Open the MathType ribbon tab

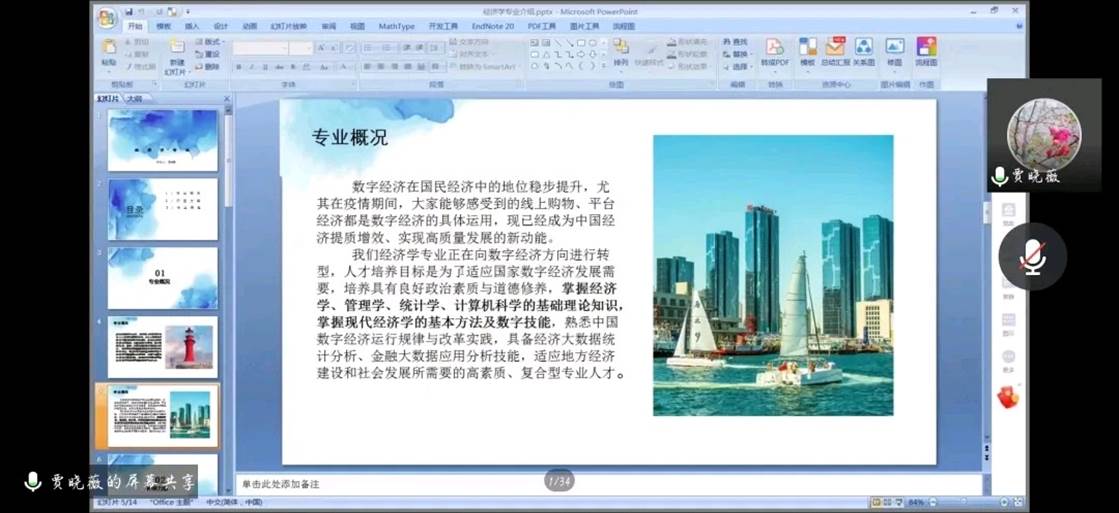click(396, 26)
